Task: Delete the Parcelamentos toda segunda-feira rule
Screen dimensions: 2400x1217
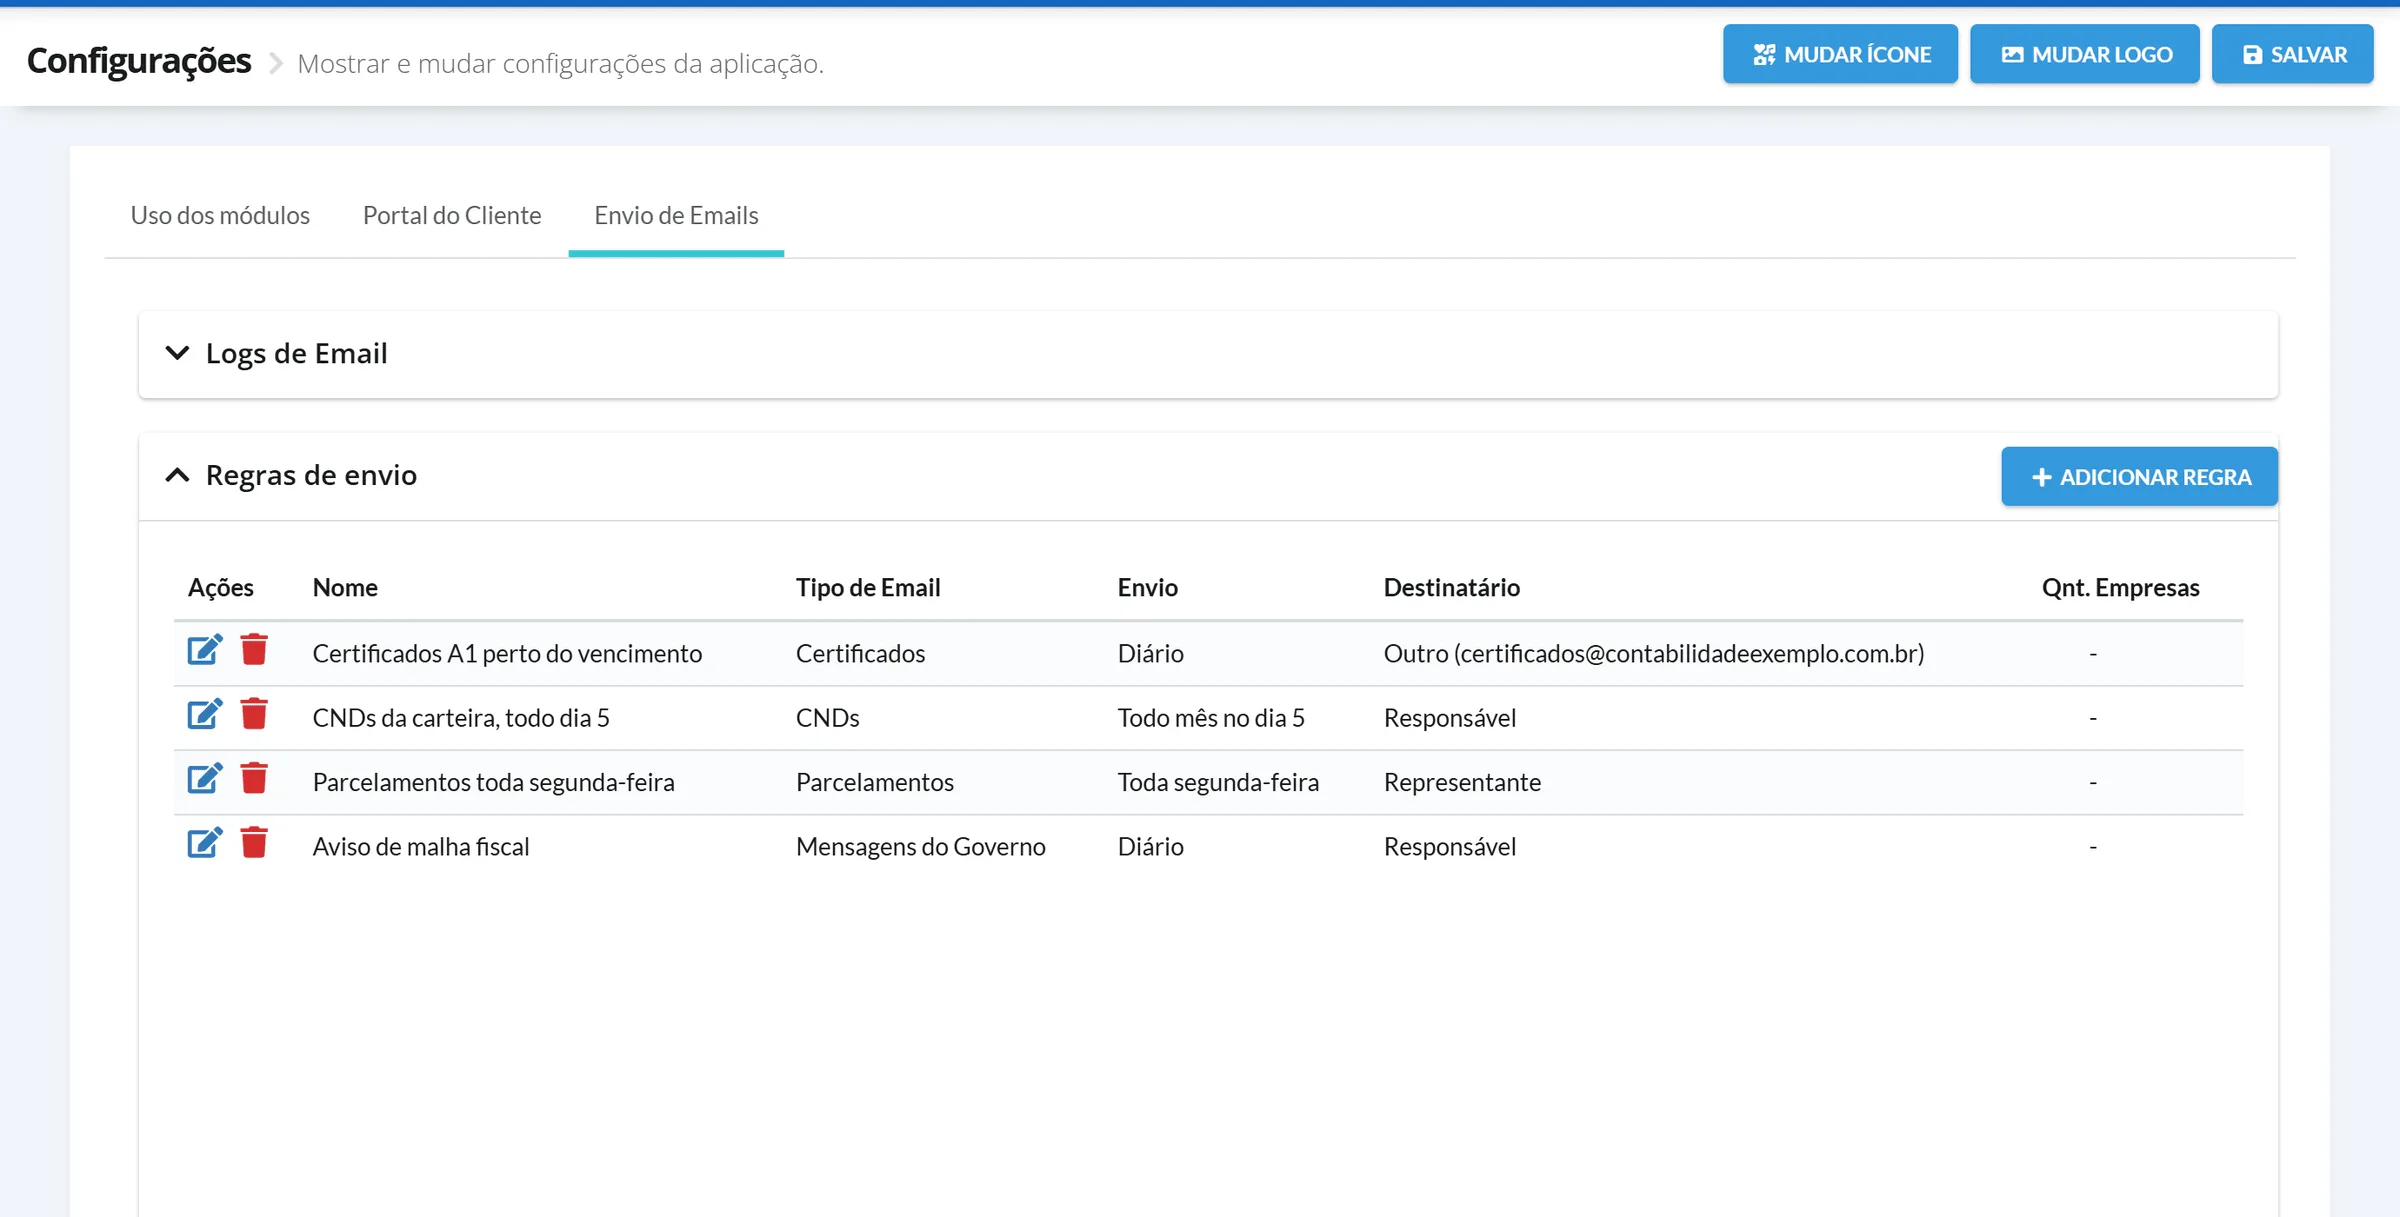Action: [254, 778]
